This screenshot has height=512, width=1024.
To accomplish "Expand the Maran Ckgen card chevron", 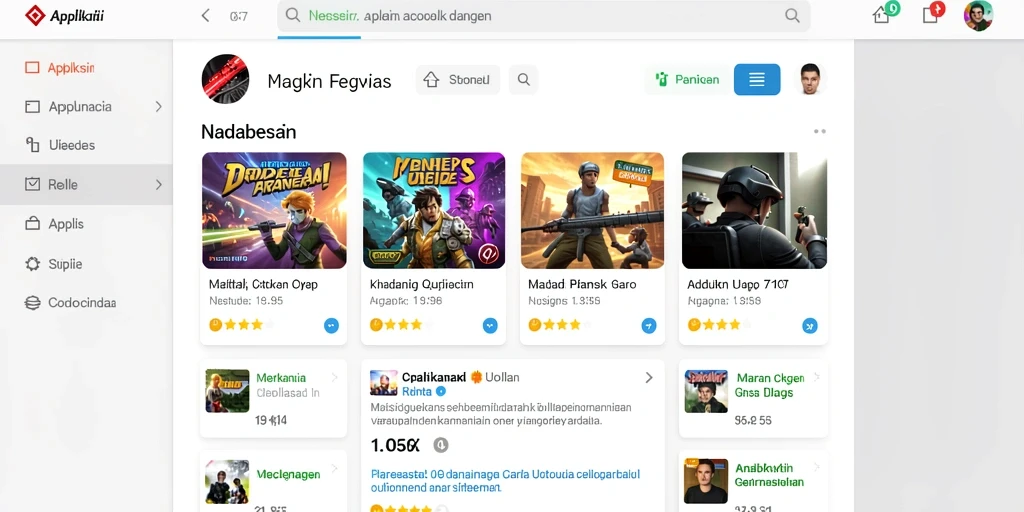I will pyautogui.click(x=816, y=377).
